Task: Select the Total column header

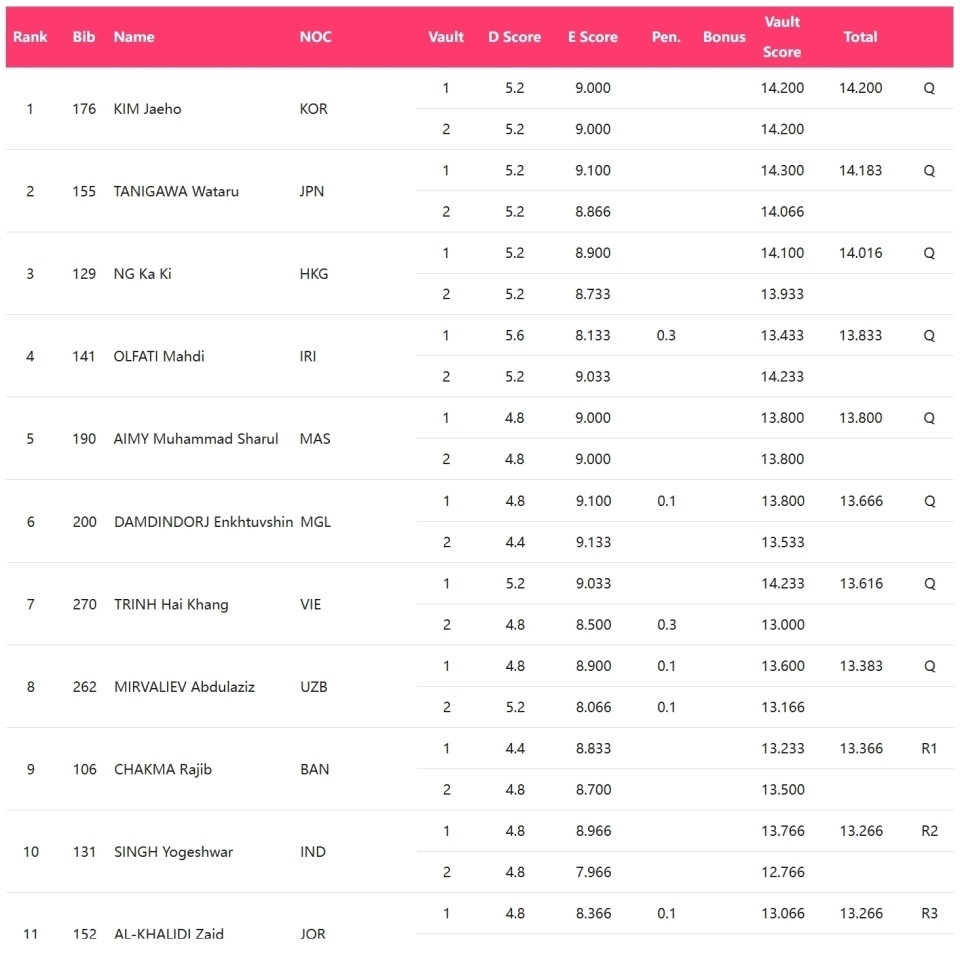Action: click(860, 37)
